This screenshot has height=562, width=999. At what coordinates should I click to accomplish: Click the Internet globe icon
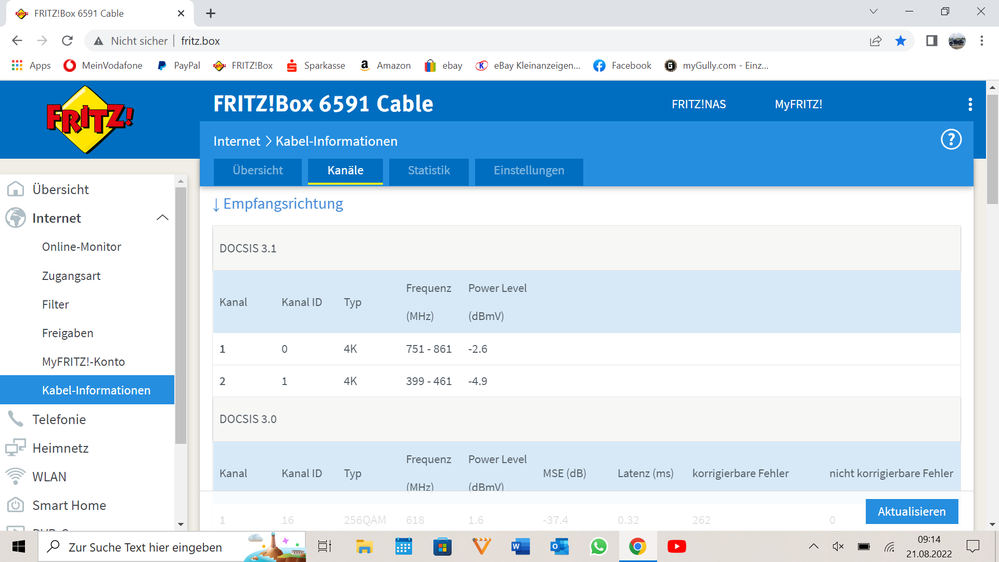15,218
